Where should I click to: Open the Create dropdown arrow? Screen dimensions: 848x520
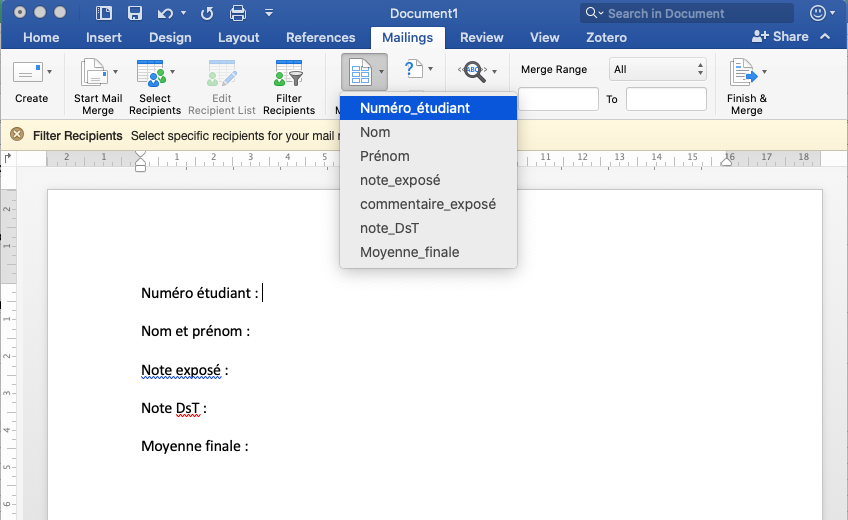tap(50, 71)
